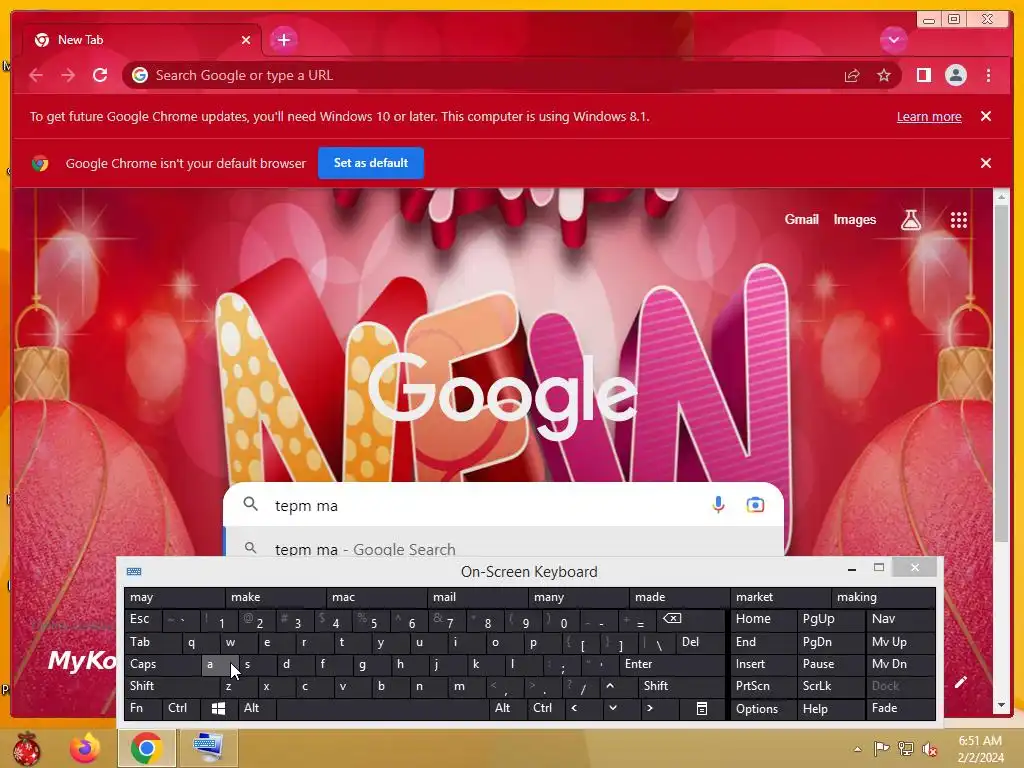Open the Chrome profile avatar
The width and height of the screenshot is (1024, 768).
point(955,76)
